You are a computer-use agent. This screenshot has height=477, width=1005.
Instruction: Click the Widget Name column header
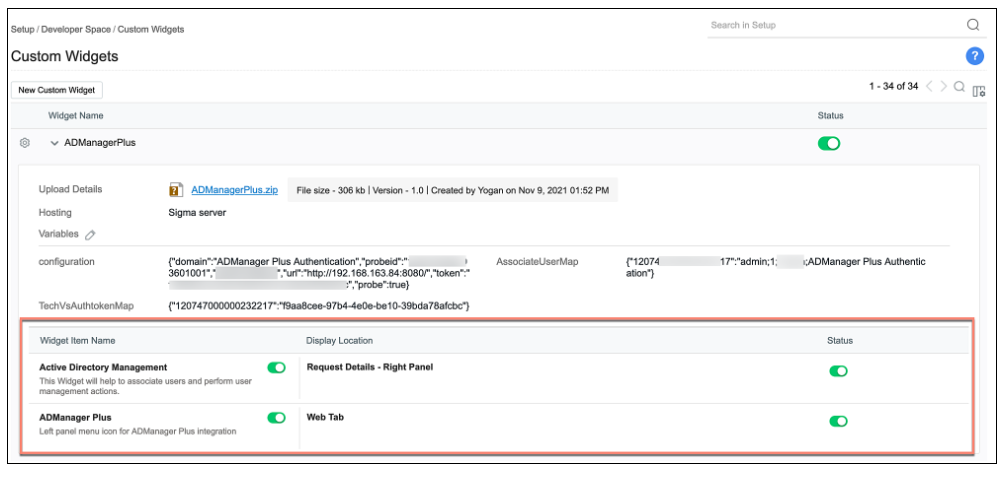coord(76,115)
